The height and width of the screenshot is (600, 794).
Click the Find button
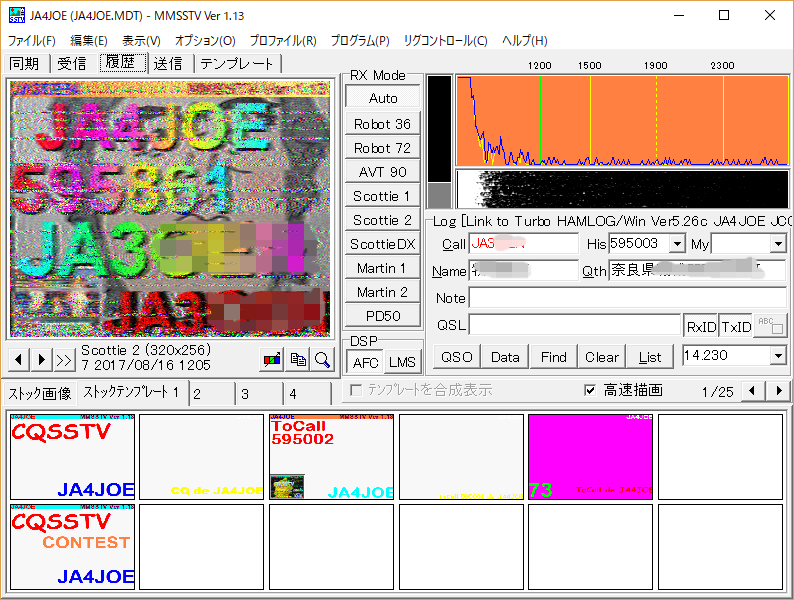tap(553, 357)
